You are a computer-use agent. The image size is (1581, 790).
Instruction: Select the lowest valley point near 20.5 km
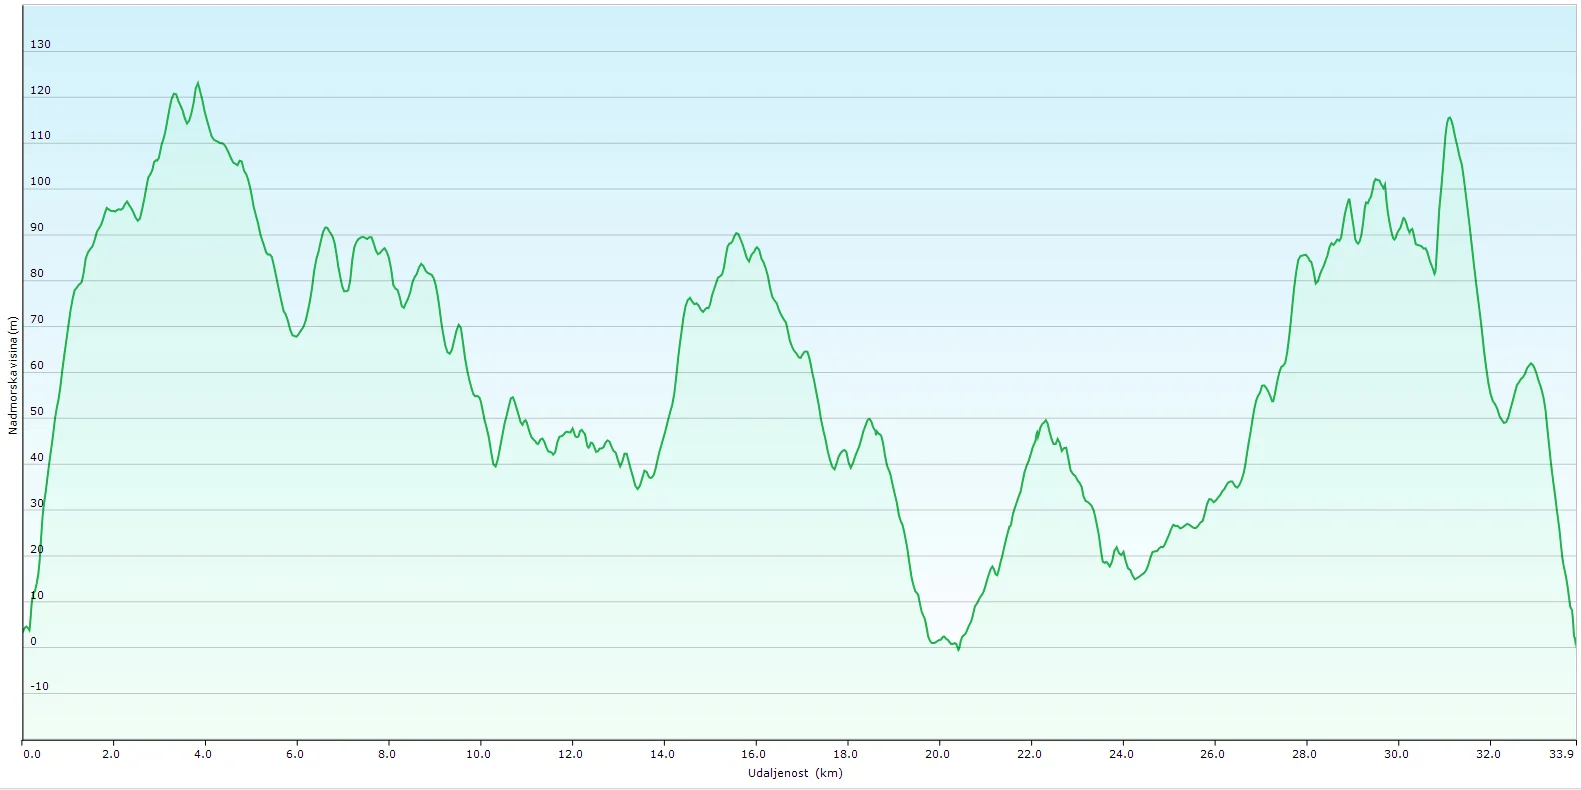click(x=957, y=649)
